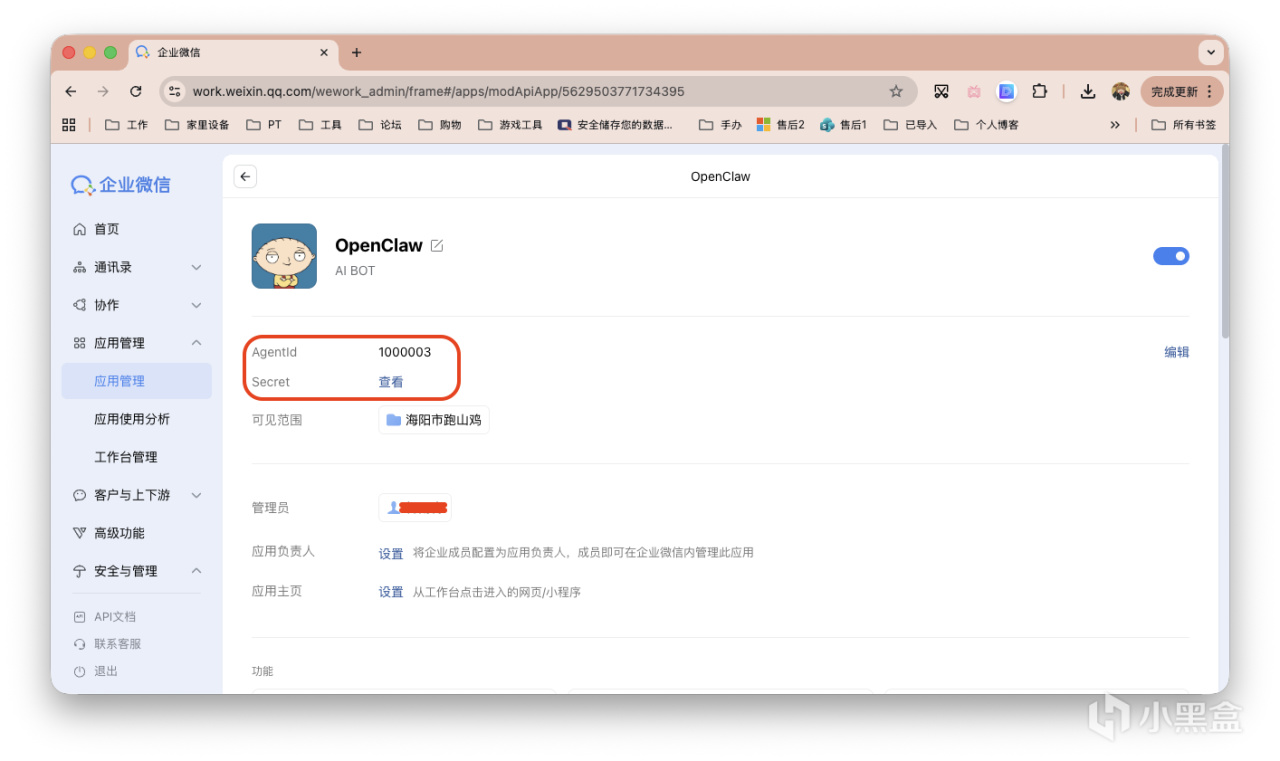The width and height of the screenshot is (1280, 761).
Task: Open the 购物 bookmark folder
Action: pos(440,125)
